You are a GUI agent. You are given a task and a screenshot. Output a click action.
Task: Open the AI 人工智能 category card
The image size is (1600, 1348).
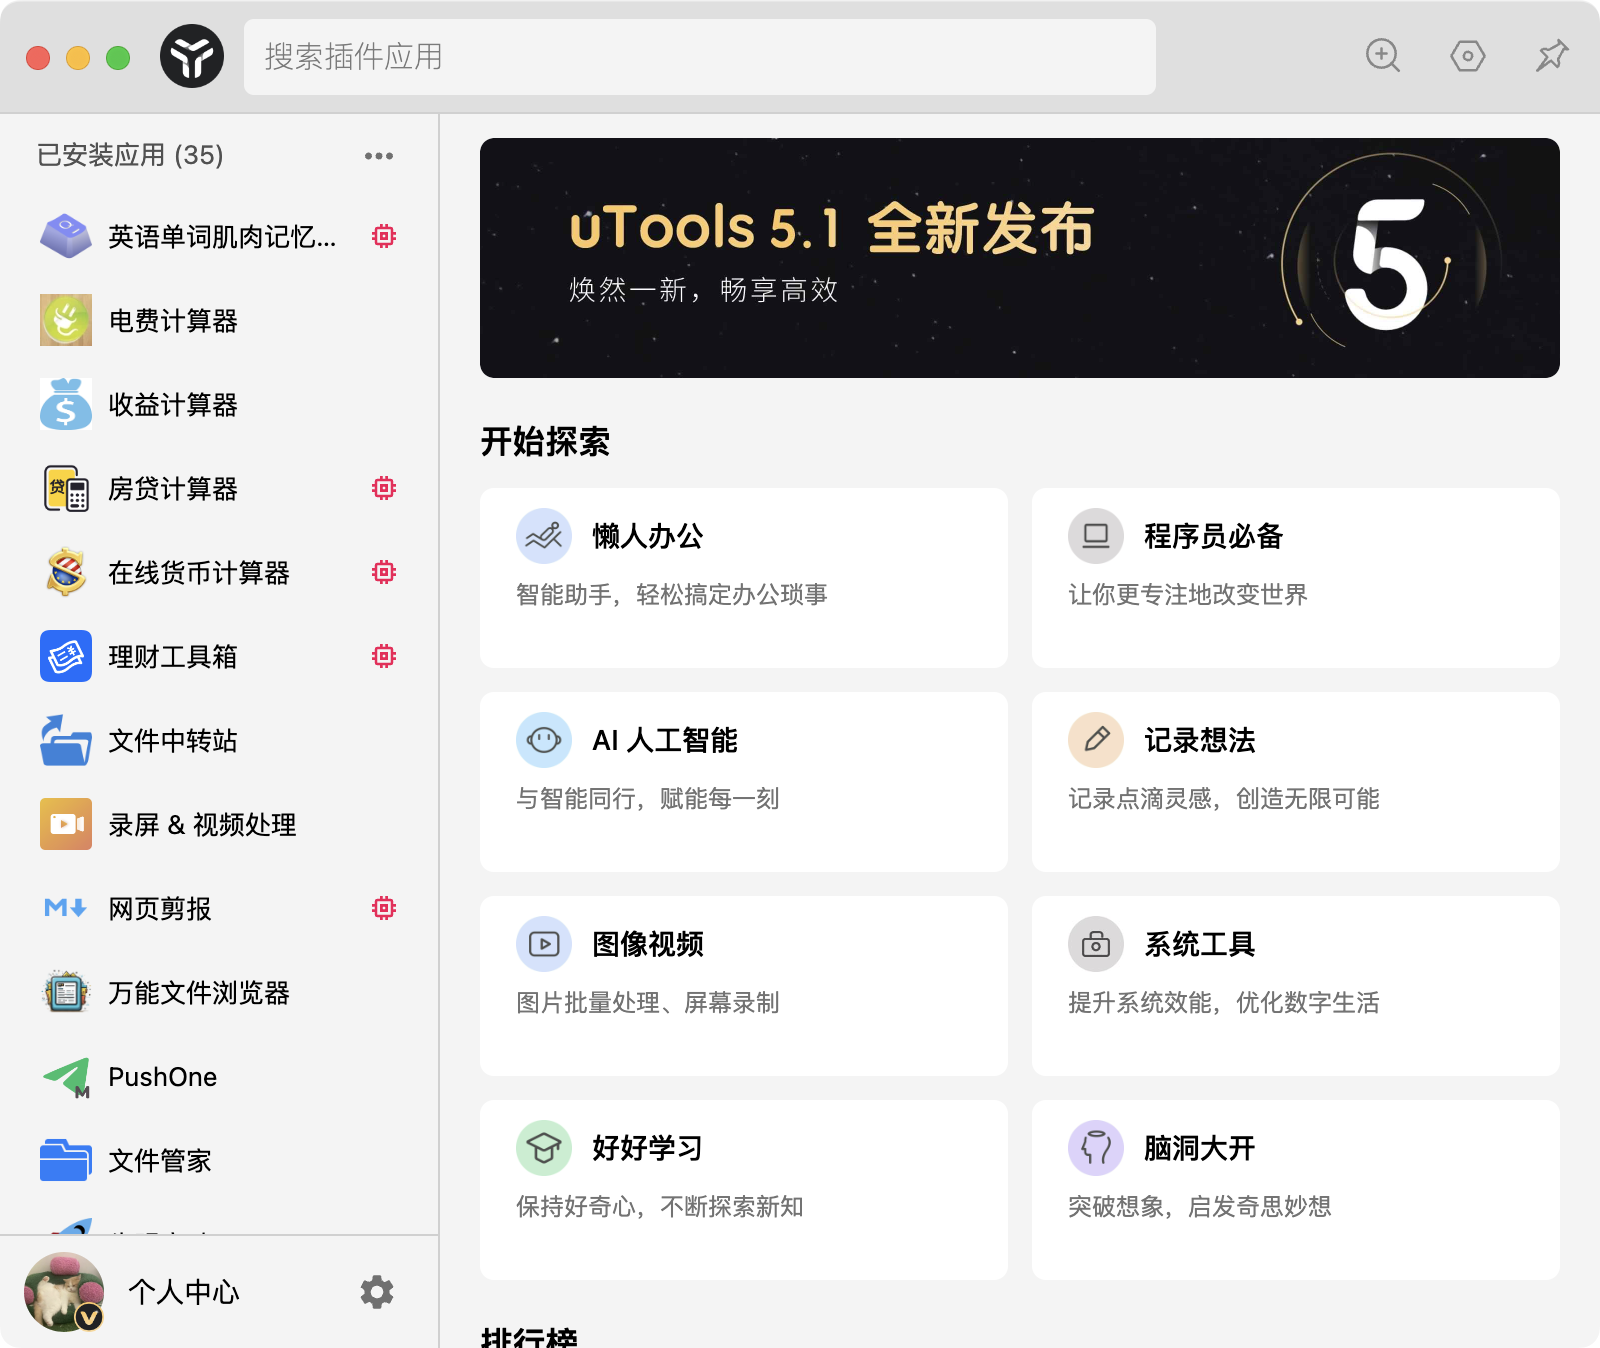pyautogui.click(x=744, y=782)
